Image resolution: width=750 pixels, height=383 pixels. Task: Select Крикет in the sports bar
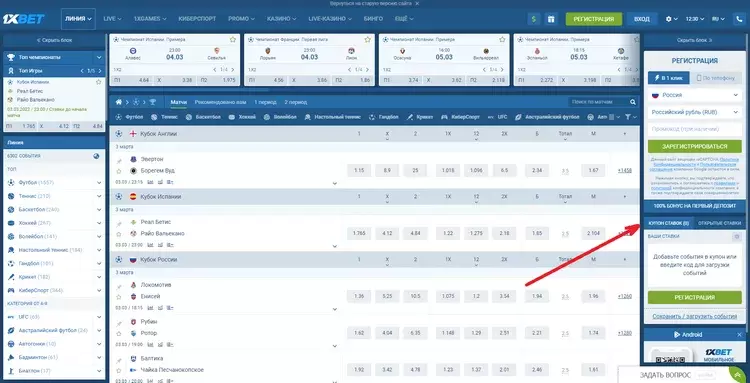point(419,117)
